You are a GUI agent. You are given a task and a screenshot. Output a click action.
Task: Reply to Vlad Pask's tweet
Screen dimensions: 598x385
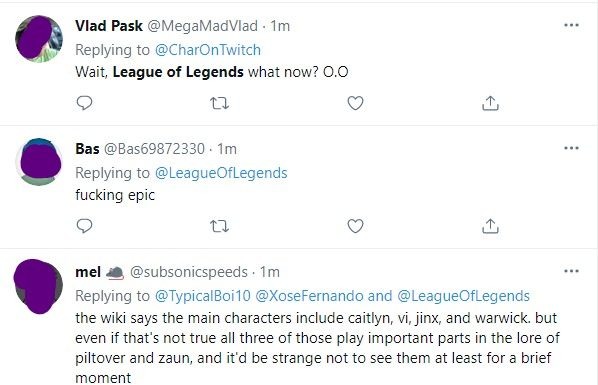(x=84, y=103)
